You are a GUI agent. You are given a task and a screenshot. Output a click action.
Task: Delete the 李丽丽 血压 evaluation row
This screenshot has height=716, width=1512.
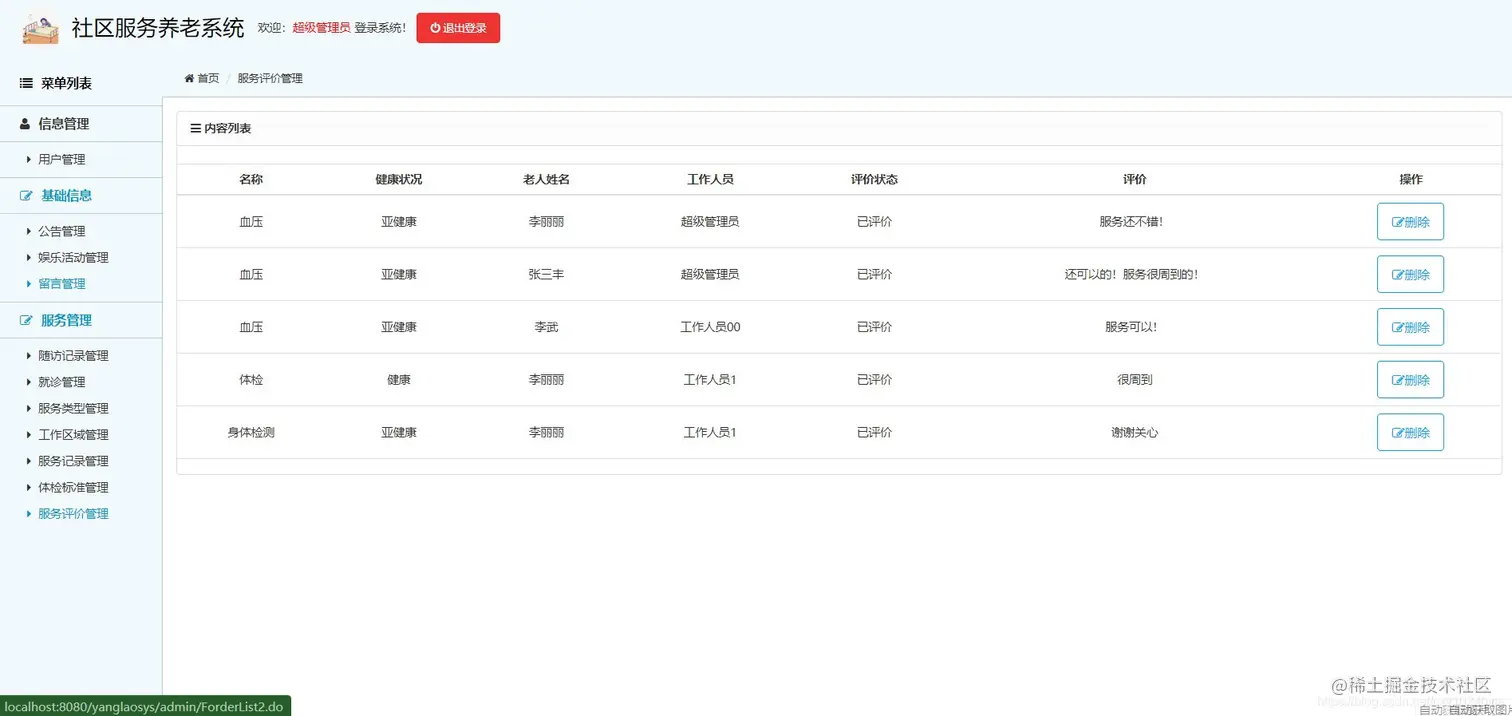point(1410,222)
